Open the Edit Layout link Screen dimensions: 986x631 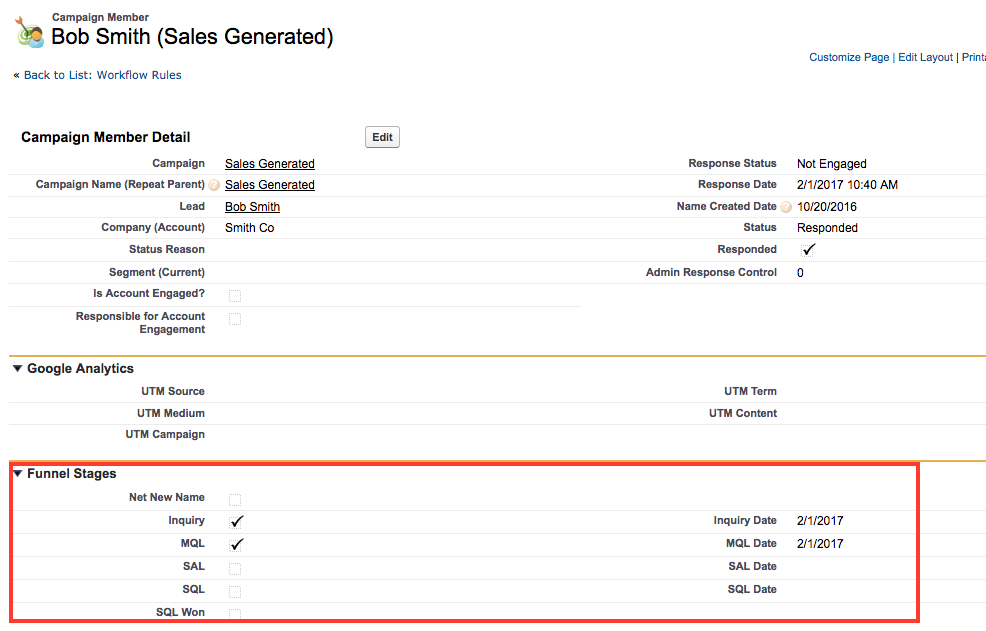926,57
